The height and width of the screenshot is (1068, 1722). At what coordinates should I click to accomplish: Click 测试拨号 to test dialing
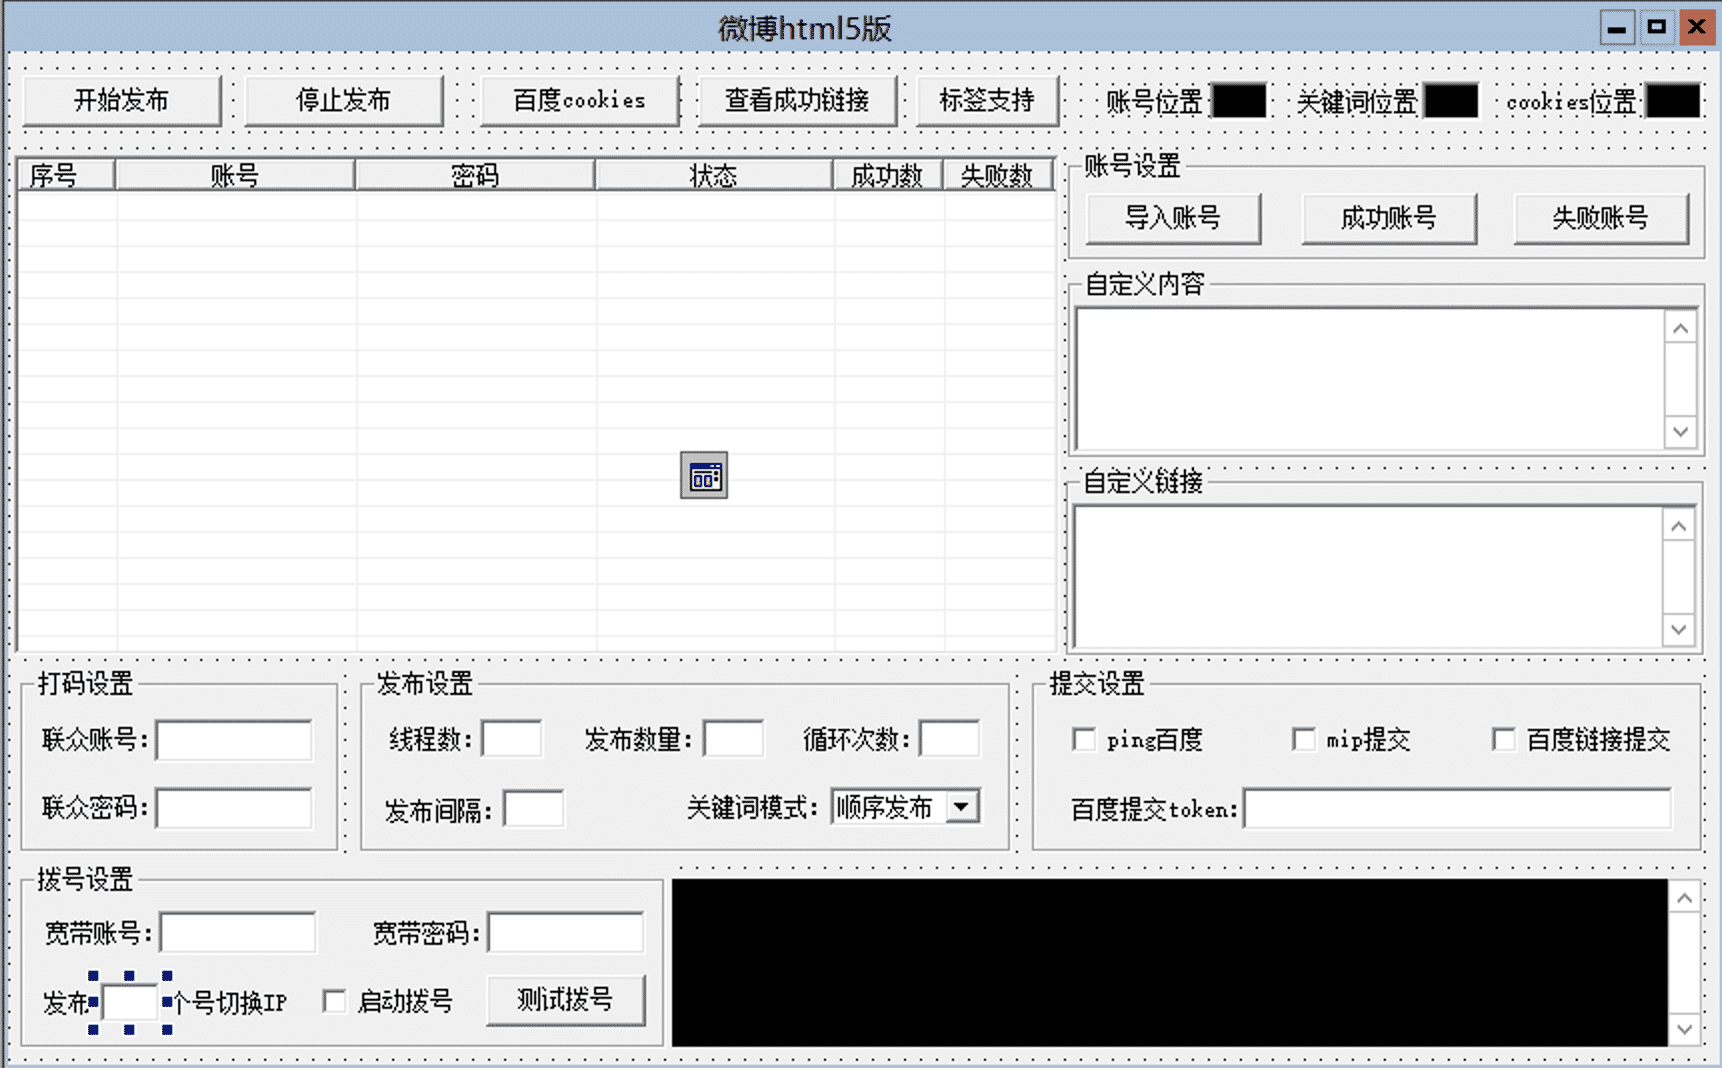pyautogui.click(x=565, y=999)
